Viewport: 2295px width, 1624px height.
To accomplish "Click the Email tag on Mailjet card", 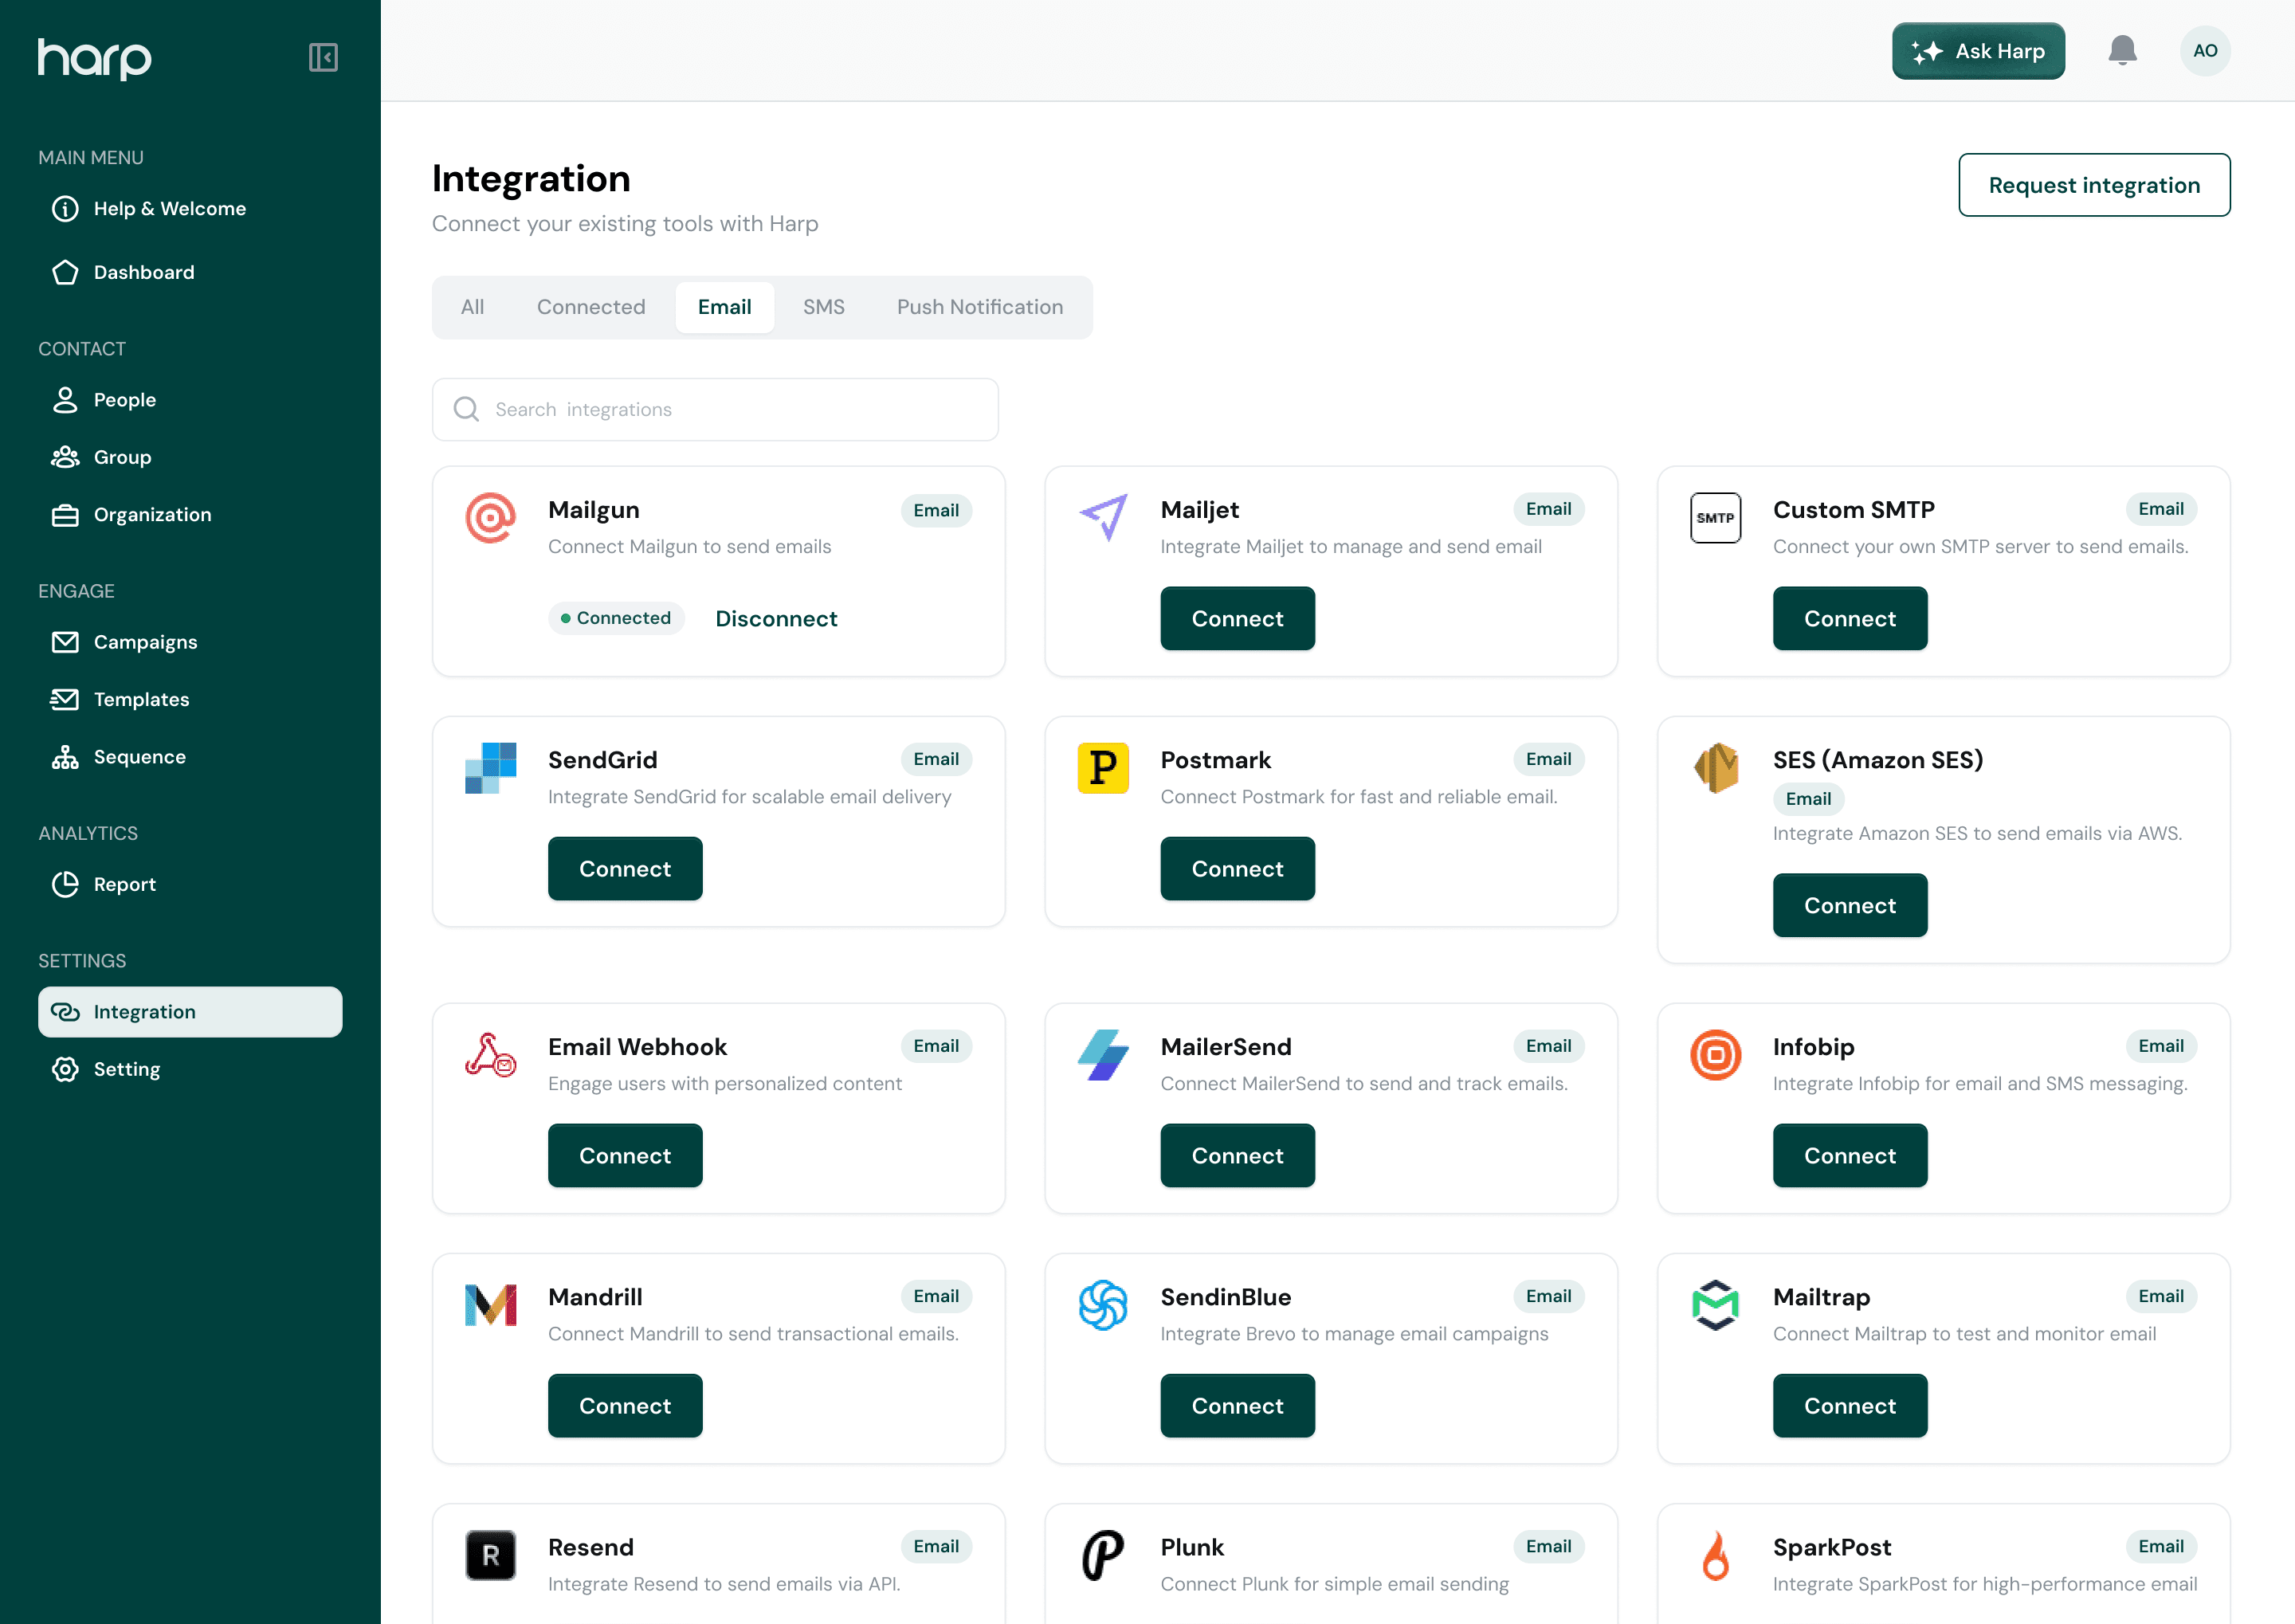I will point(1548,509).
